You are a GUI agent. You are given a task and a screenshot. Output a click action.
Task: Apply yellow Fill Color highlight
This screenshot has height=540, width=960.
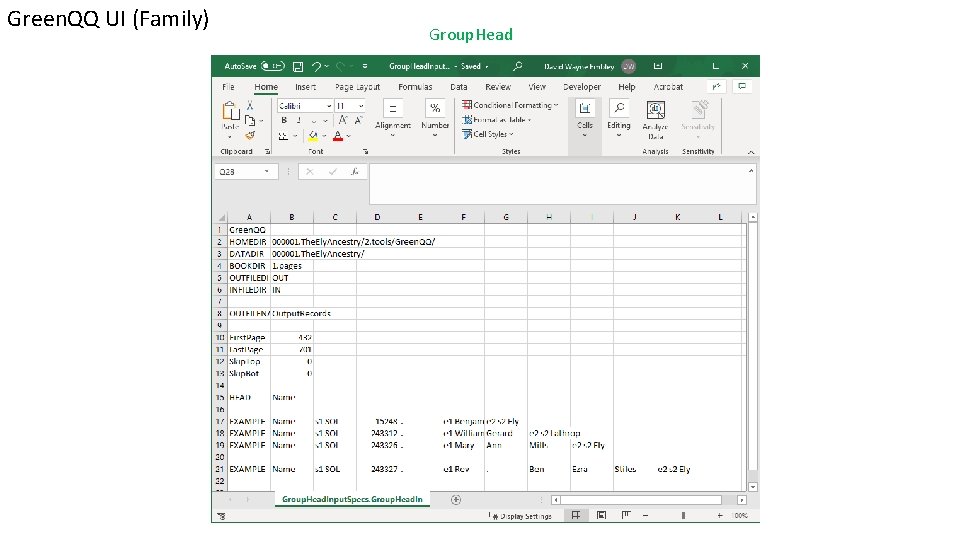coord(313,136)
